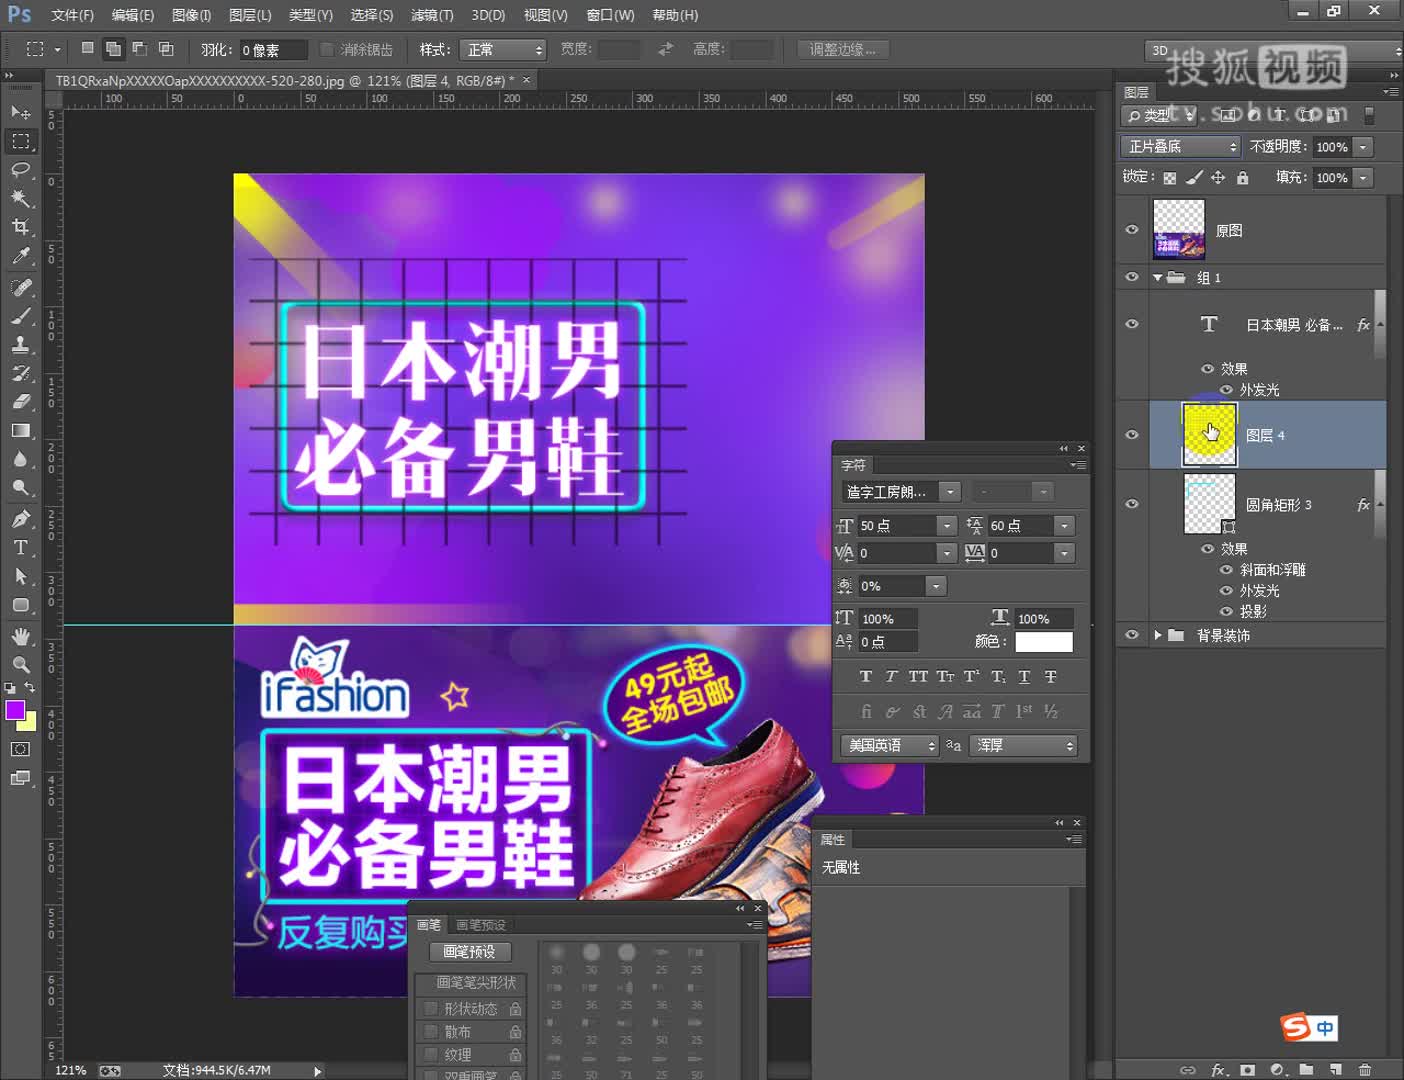
Task: Select the Lasso tool
Action: click(x=20, y=170)
